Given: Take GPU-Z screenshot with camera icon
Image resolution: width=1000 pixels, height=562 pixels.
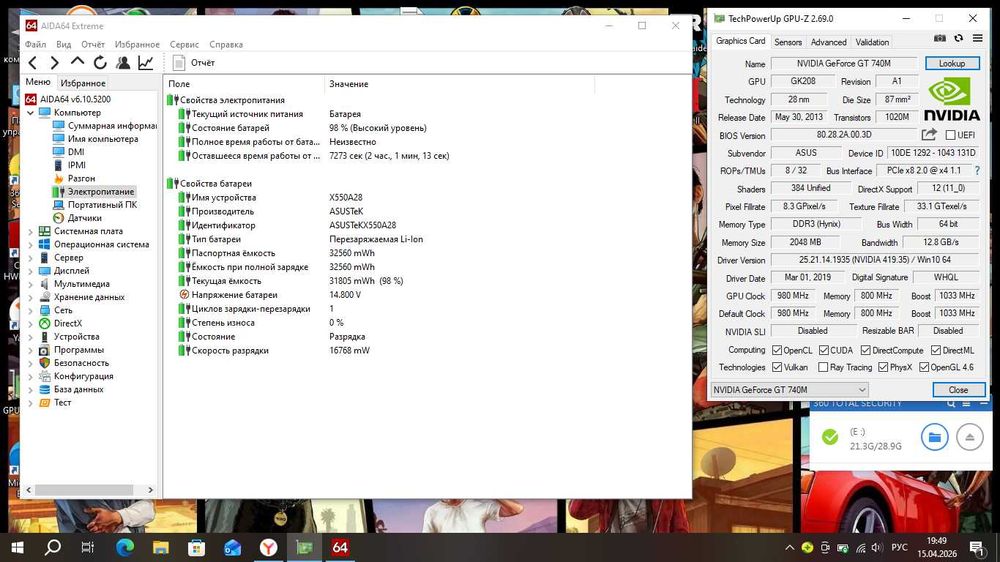Looking at the screenshot, I should click(x=939, y=38).
